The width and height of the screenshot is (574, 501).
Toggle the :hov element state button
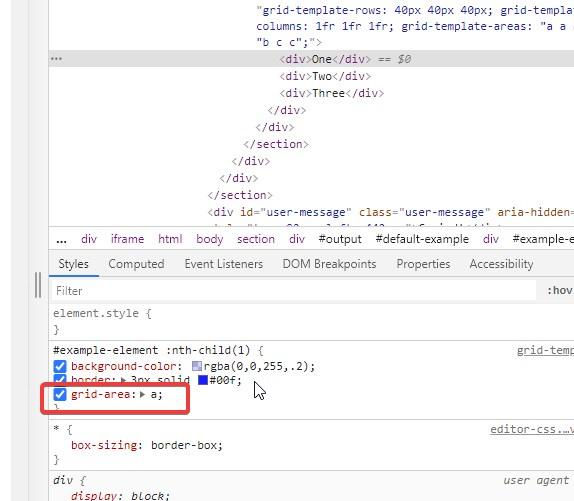(560, 291)
